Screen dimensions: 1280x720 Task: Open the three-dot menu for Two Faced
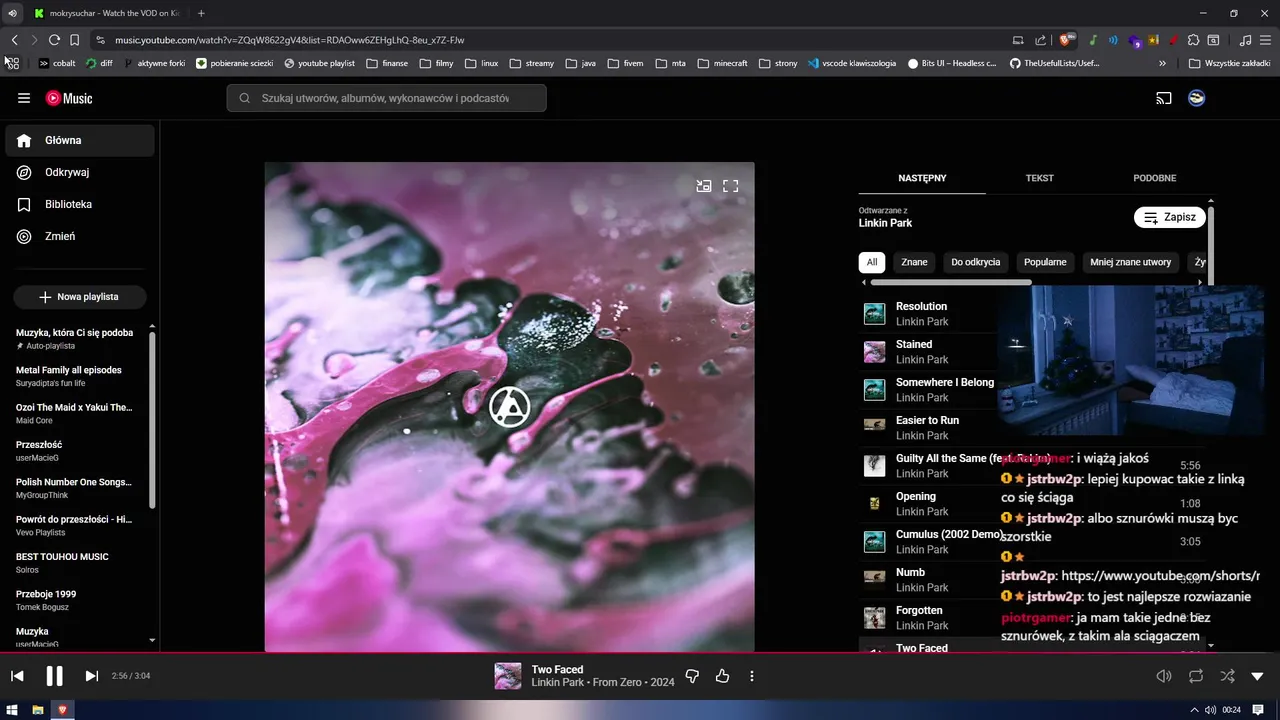(x=752, y=677)
